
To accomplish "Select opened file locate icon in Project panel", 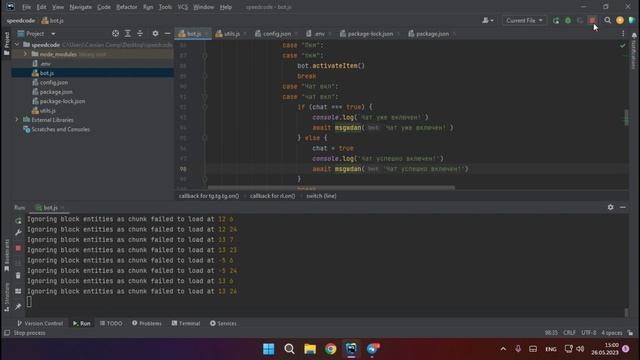I will 116,33.
